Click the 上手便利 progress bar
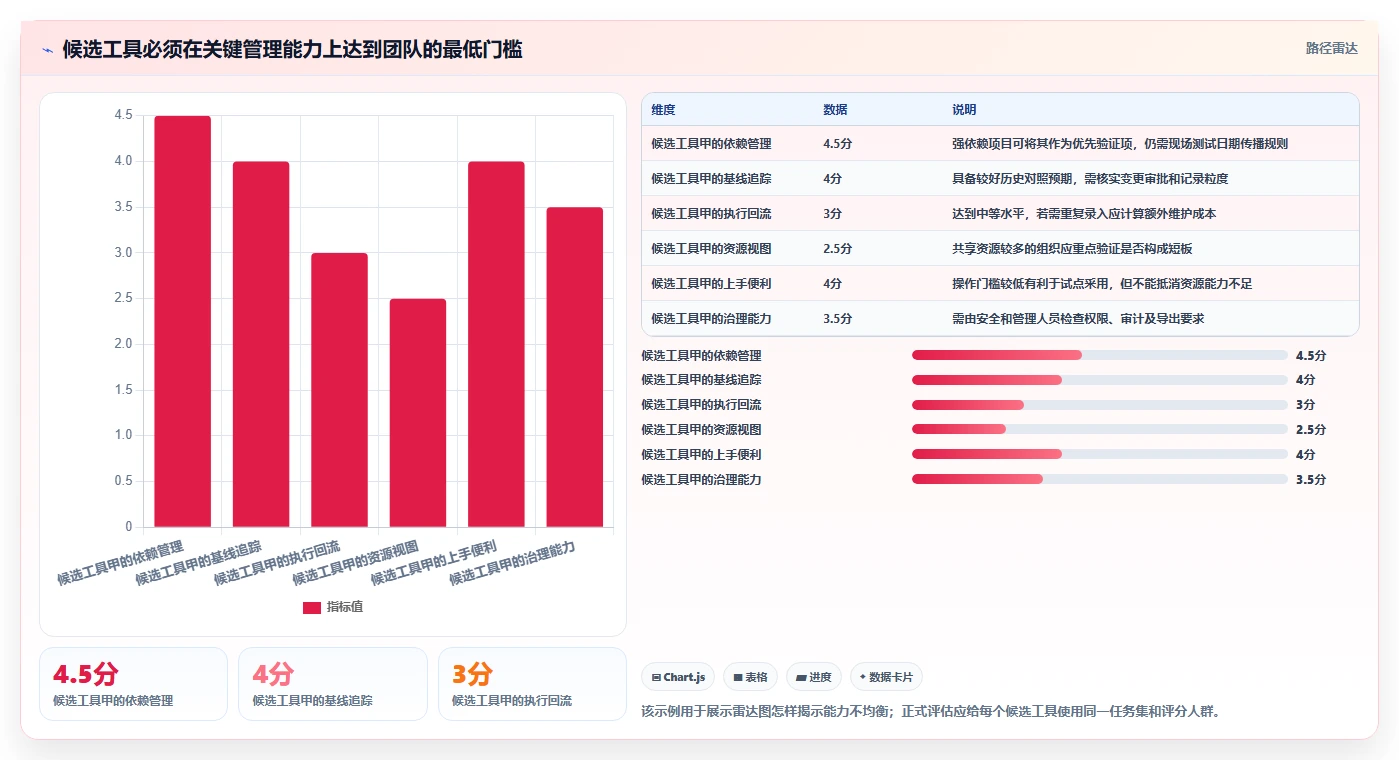The image size is (1399, 760). click(x=1100, y=454)
